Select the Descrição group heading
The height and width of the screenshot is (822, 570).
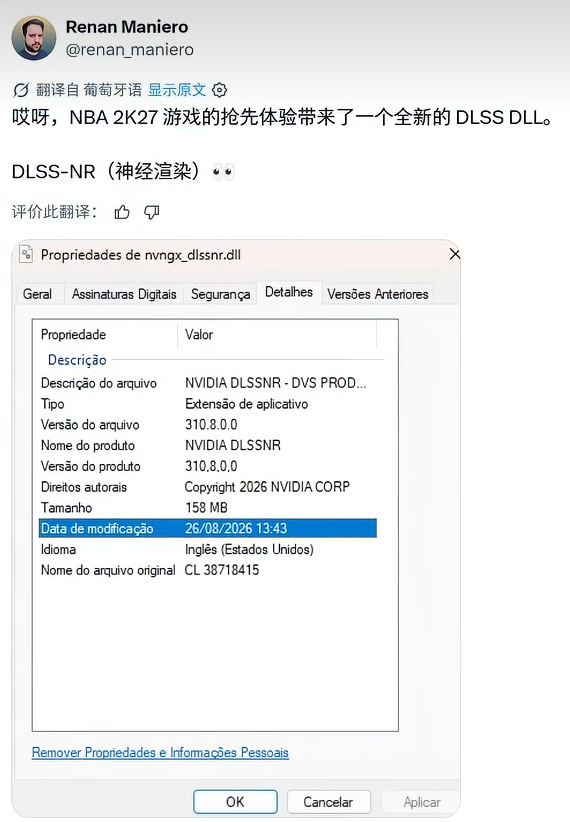[x=77, y=360]
